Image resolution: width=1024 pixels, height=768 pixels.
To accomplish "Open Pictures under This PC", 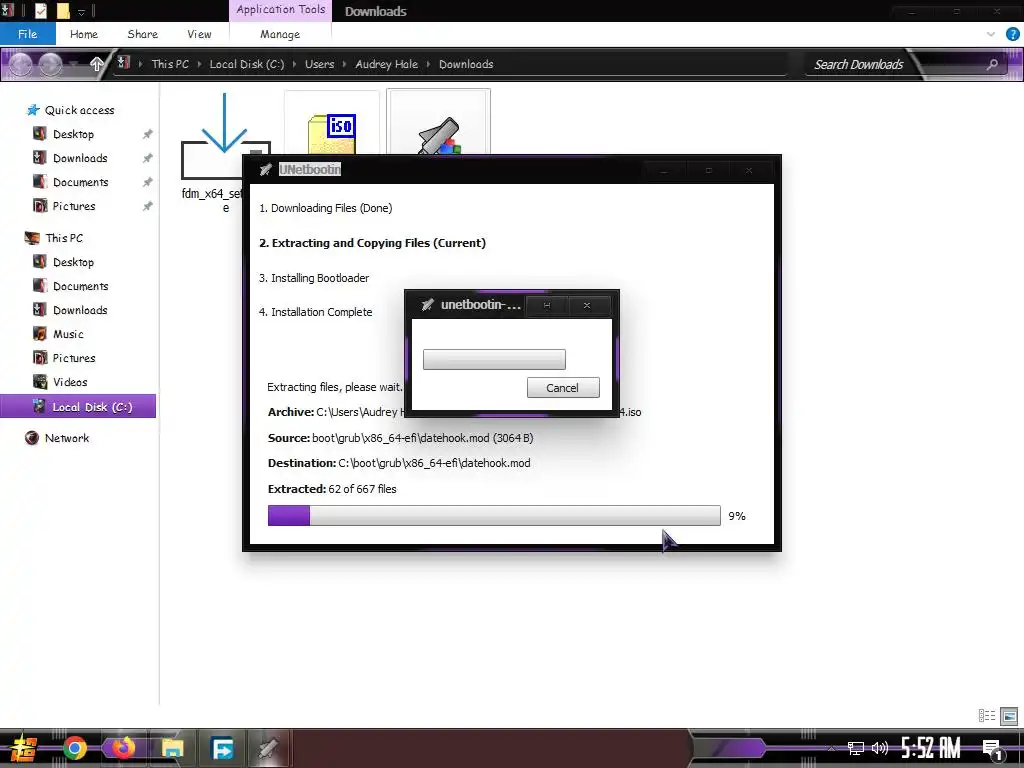I will tap(74, 358).
